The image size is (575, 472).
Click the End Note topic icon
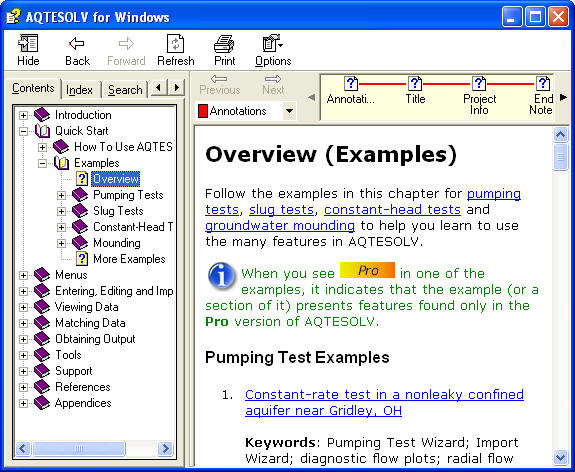point(543,84)
